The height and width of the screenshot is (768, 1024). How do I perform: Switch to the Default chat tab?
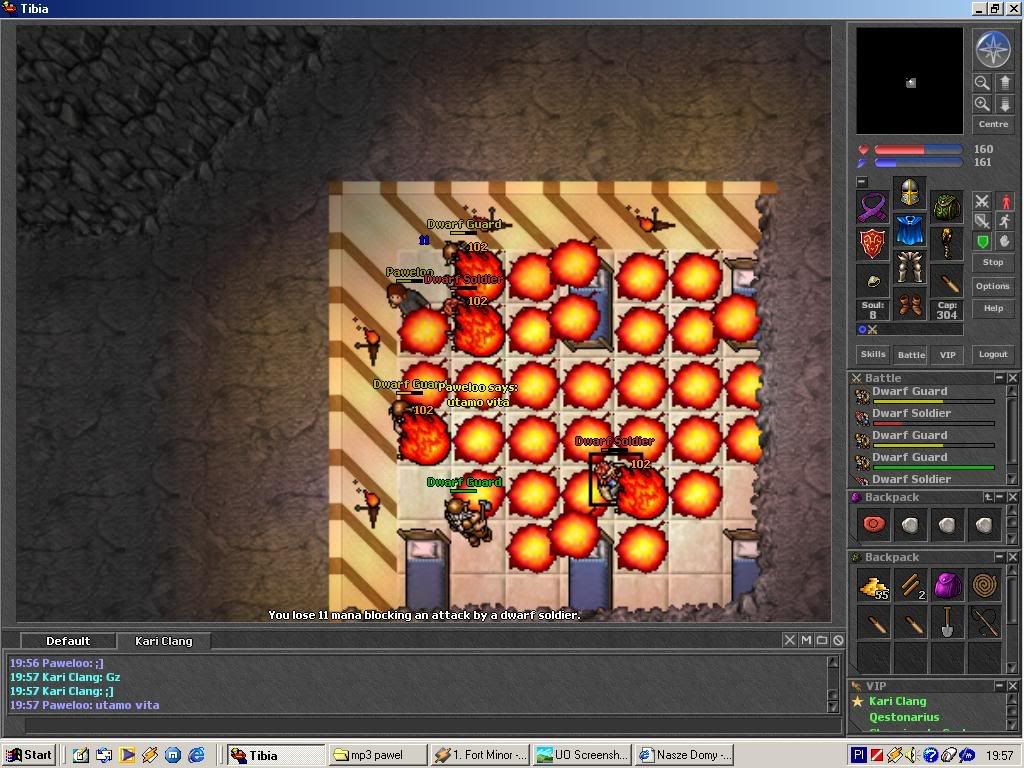point(68,641)
